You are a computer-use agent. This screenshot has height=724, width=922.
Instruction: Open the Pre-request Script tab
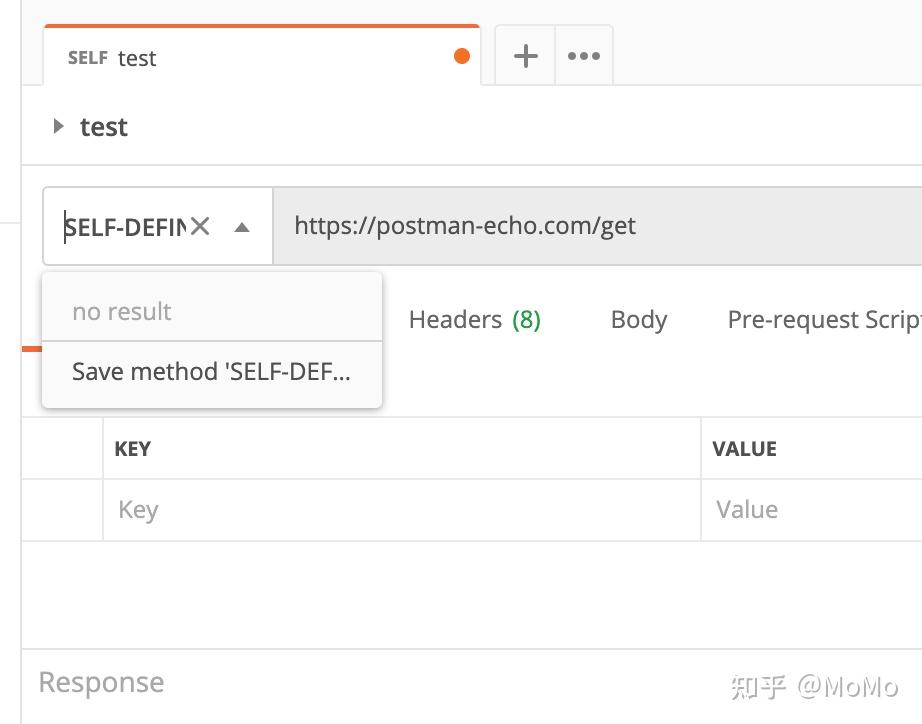[824, 320]
